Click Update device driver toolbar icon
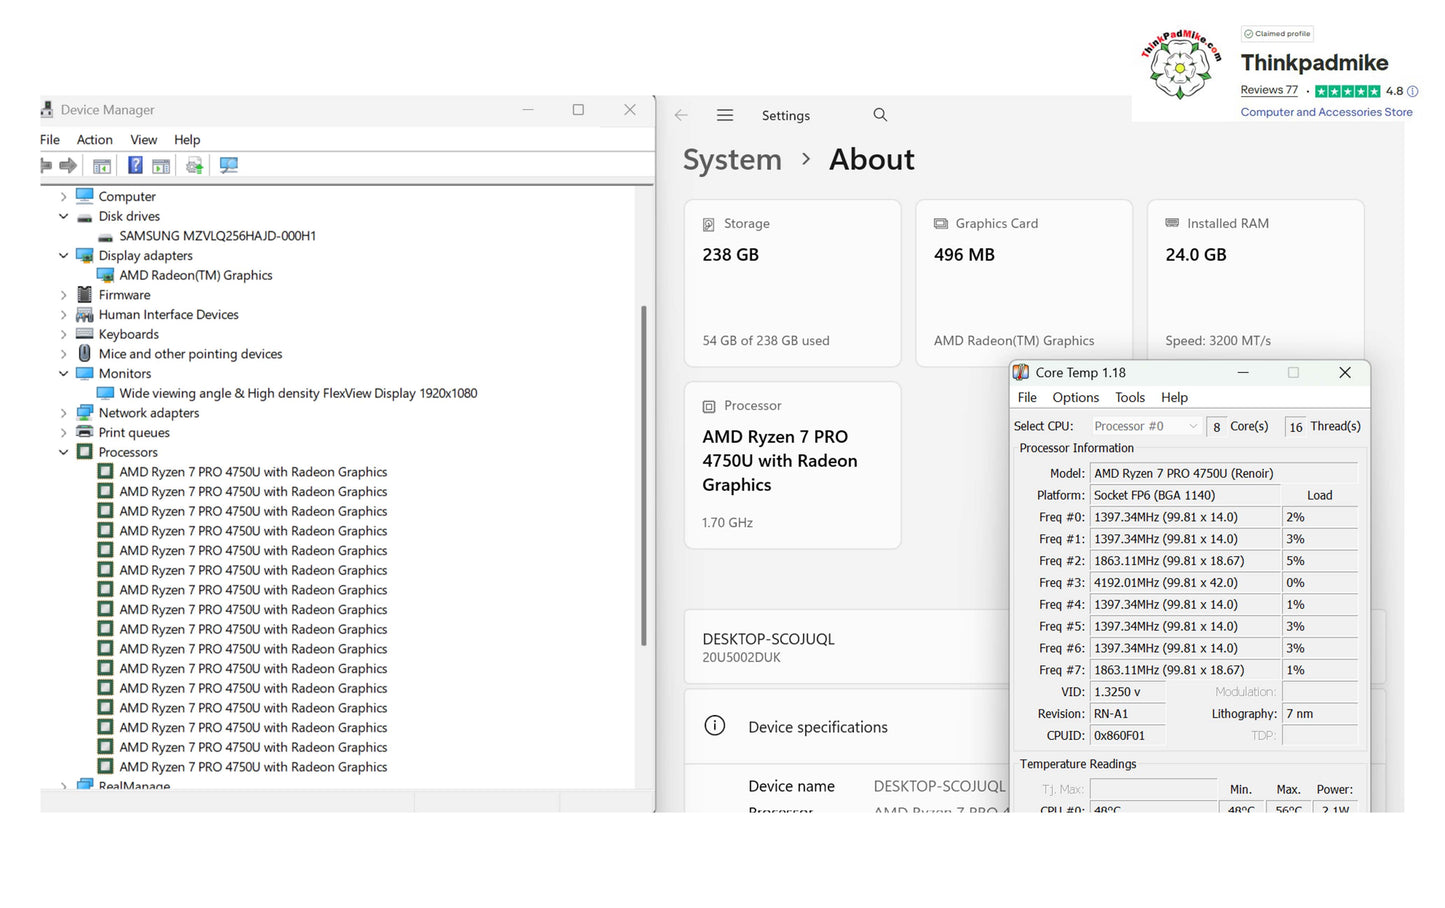The height and width of the screenshot is (908, 1445). [x=194, y=165]
